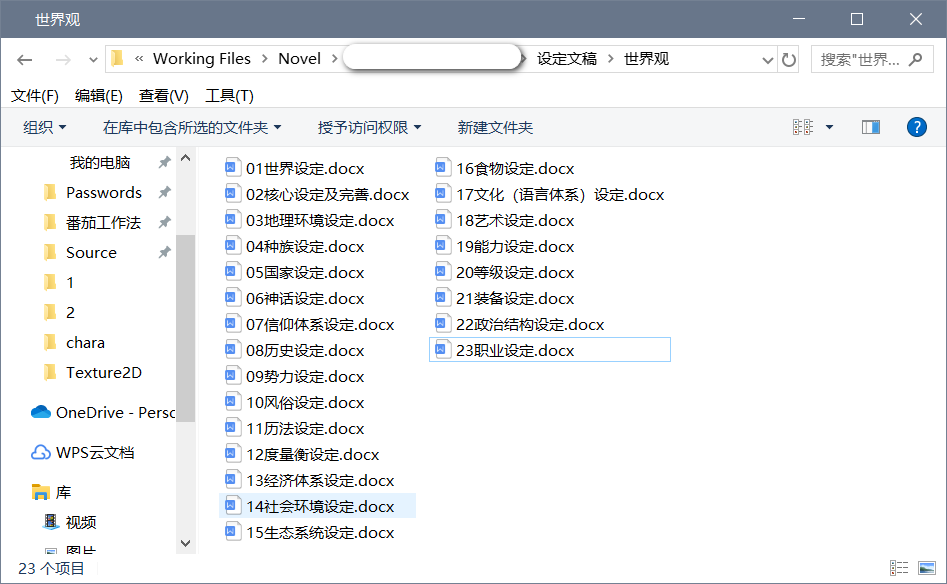Image resolution: width=947 pixels, height=584 pixels.
Task: Toggle the preview pane
Action: click(870, 127)
